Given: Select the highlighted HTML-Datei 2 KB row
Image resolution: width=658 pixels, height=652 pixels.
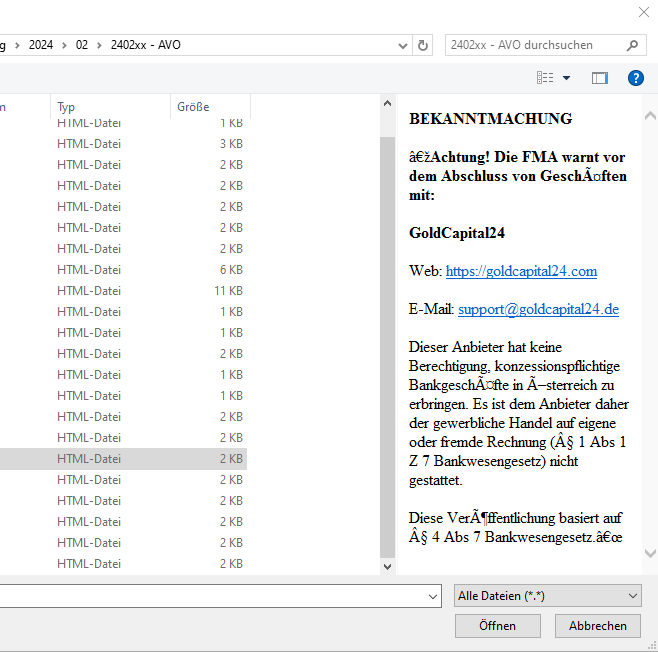Looking at the screenshot, I should (x=123, y=459).
